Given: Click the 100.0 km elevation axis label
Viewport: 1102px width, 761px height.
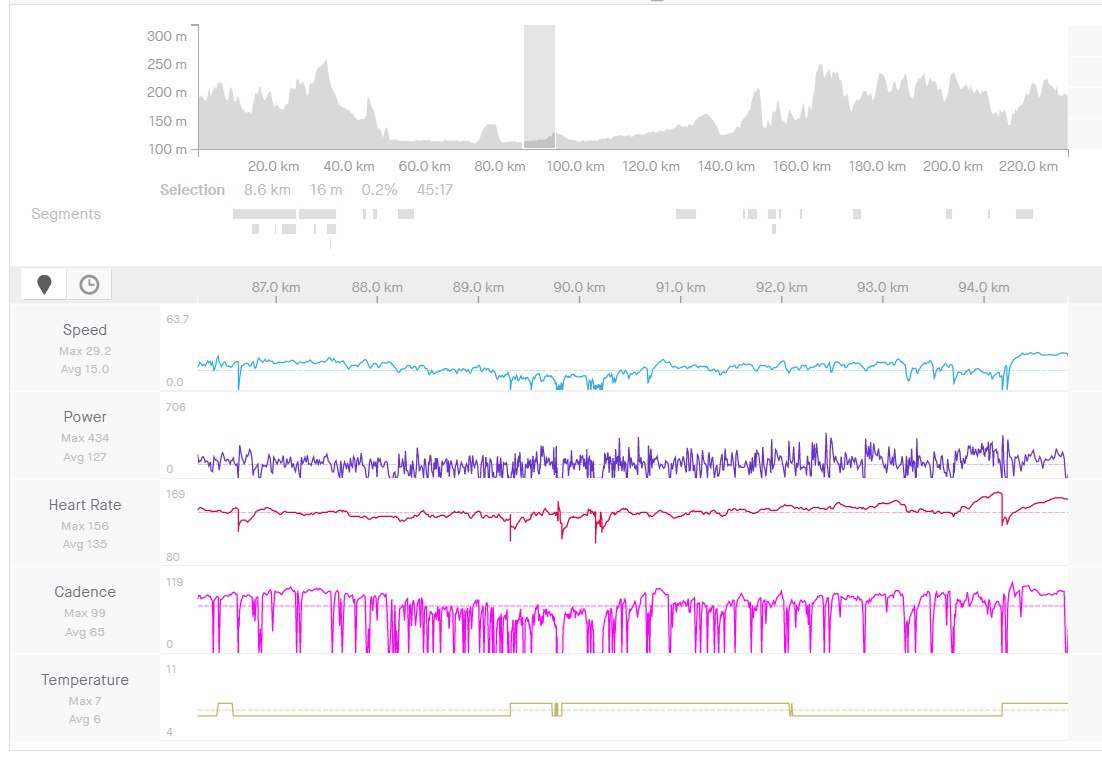Looking at the screenshot, I should coord(576,167).
